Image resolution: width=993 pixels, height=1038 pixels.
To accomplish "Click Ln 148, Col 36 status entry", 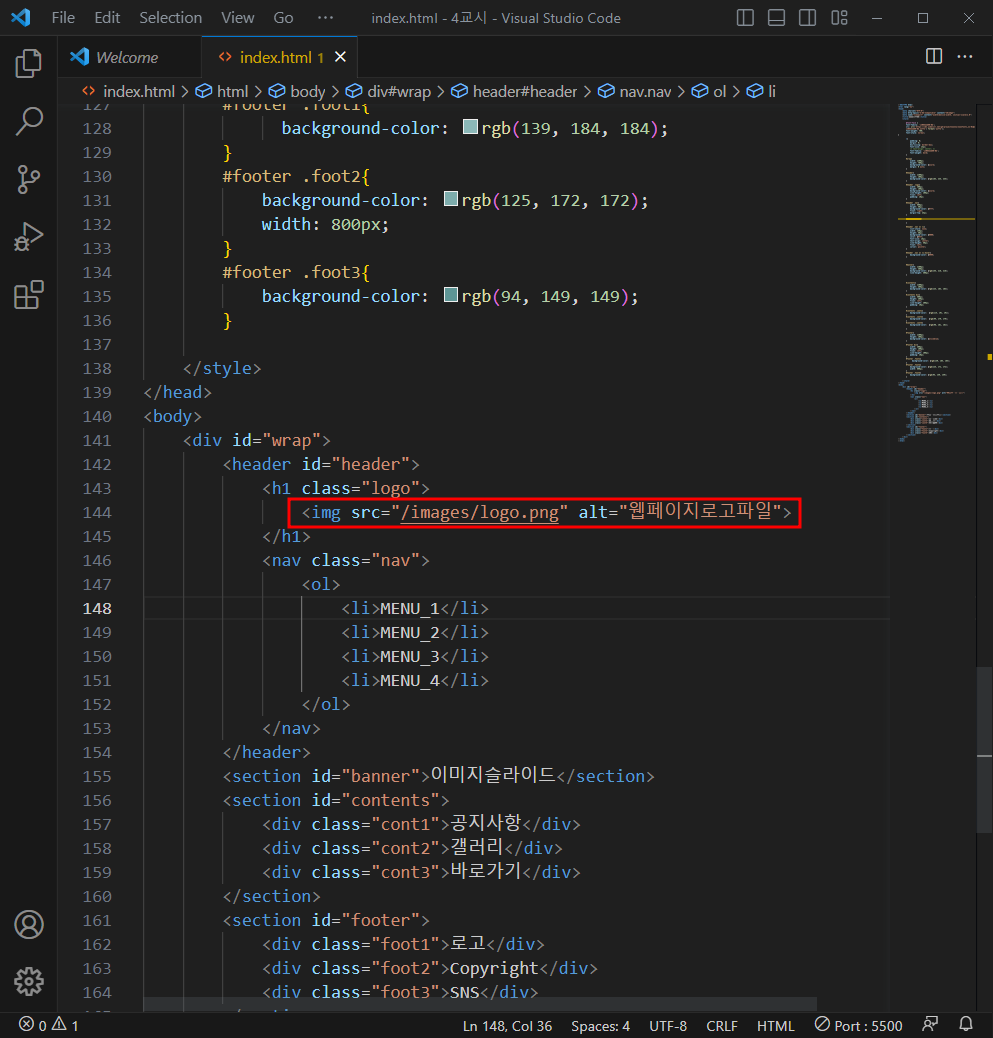I will (507, 1026).
